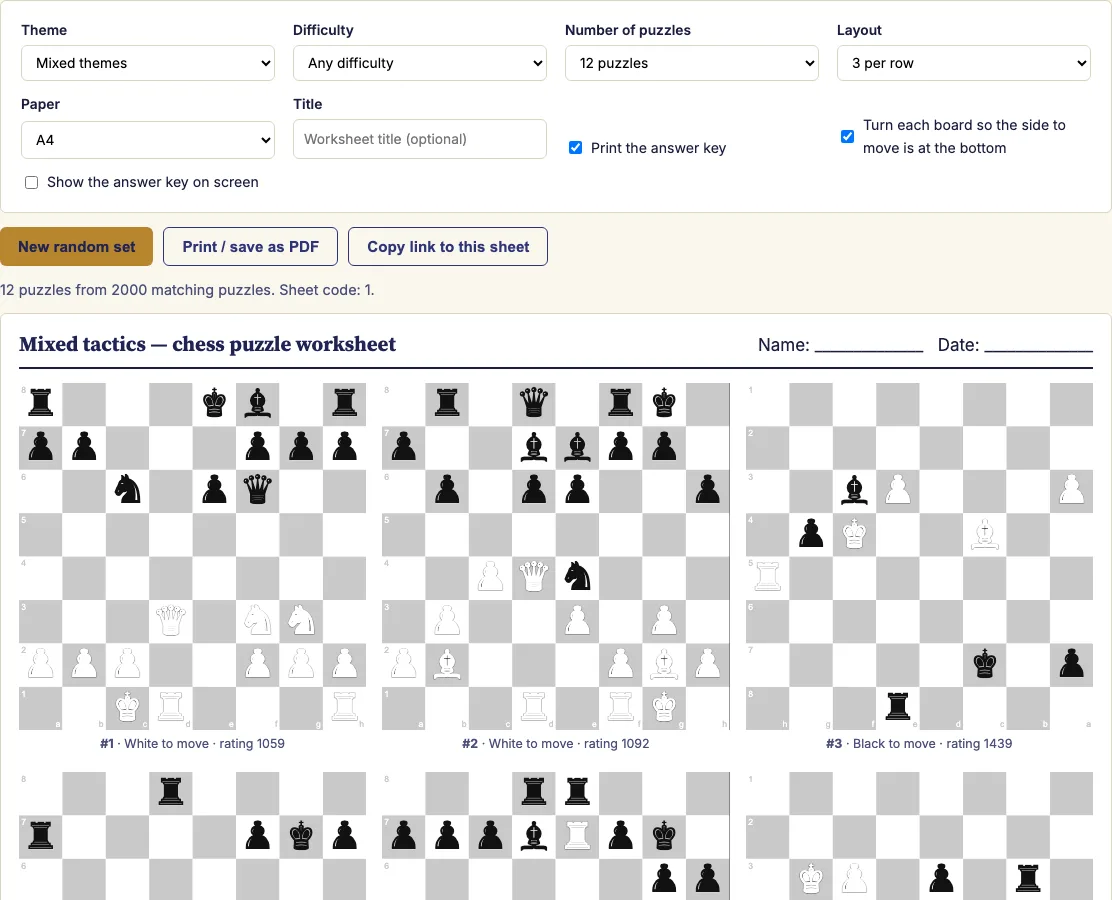Viewport: 1112px width, 900px height.
Task: Click the '#3 · Black to move · rating 1439' caption
Action: pos(919,743)
